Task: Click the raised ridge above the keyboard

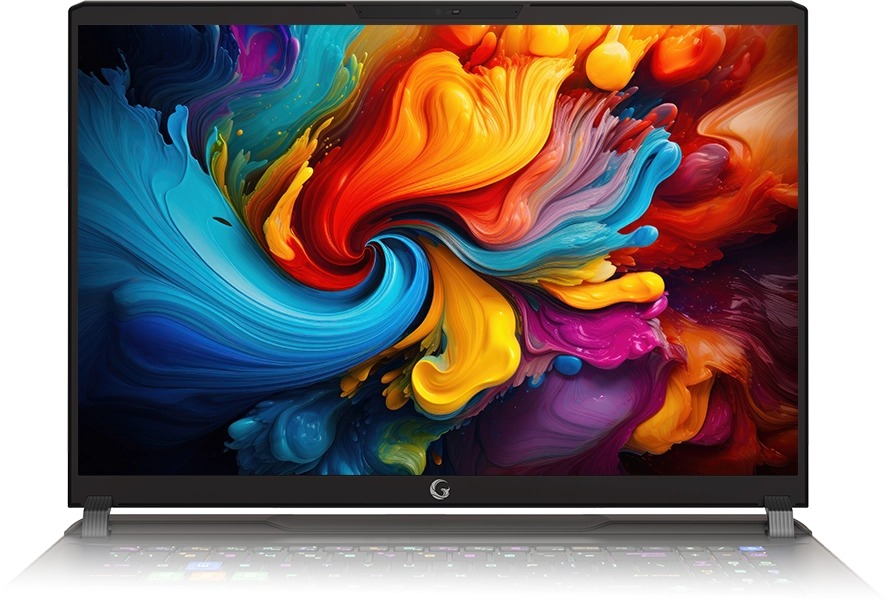Action: coord(439,522)
